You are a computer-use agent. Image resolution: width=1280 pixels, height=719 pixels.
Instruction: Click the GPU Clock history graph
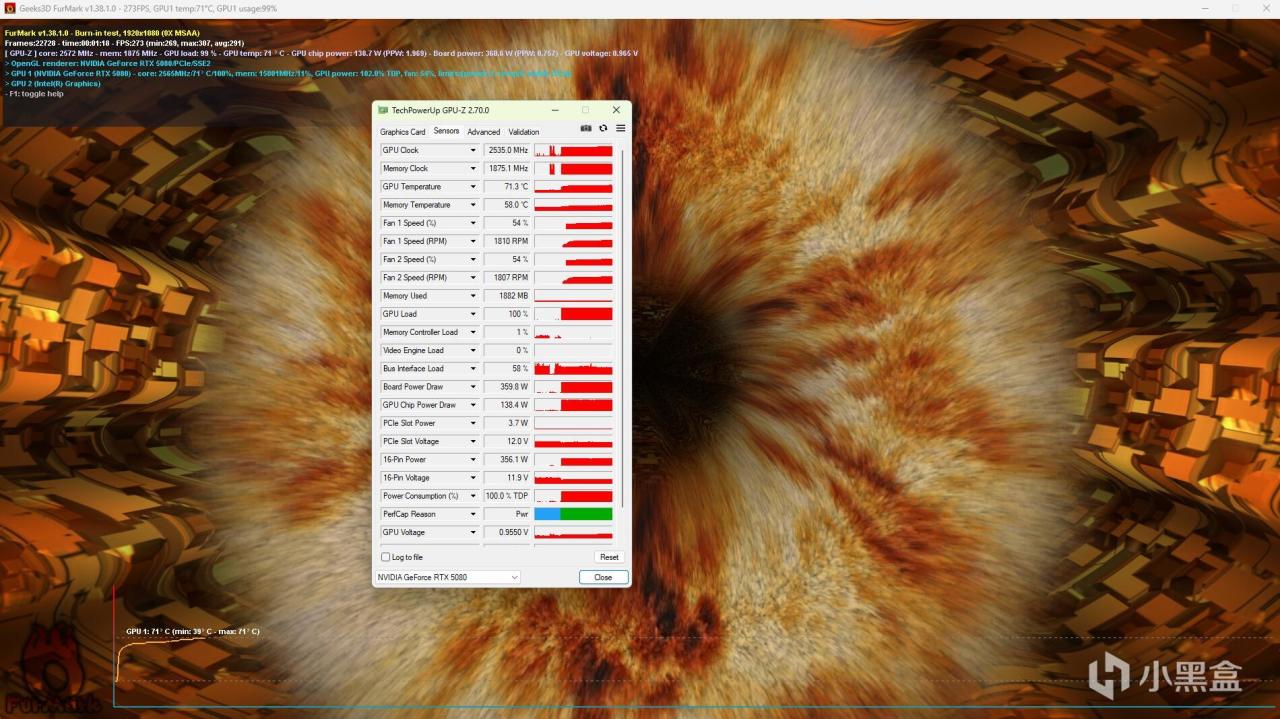point(573,150)
